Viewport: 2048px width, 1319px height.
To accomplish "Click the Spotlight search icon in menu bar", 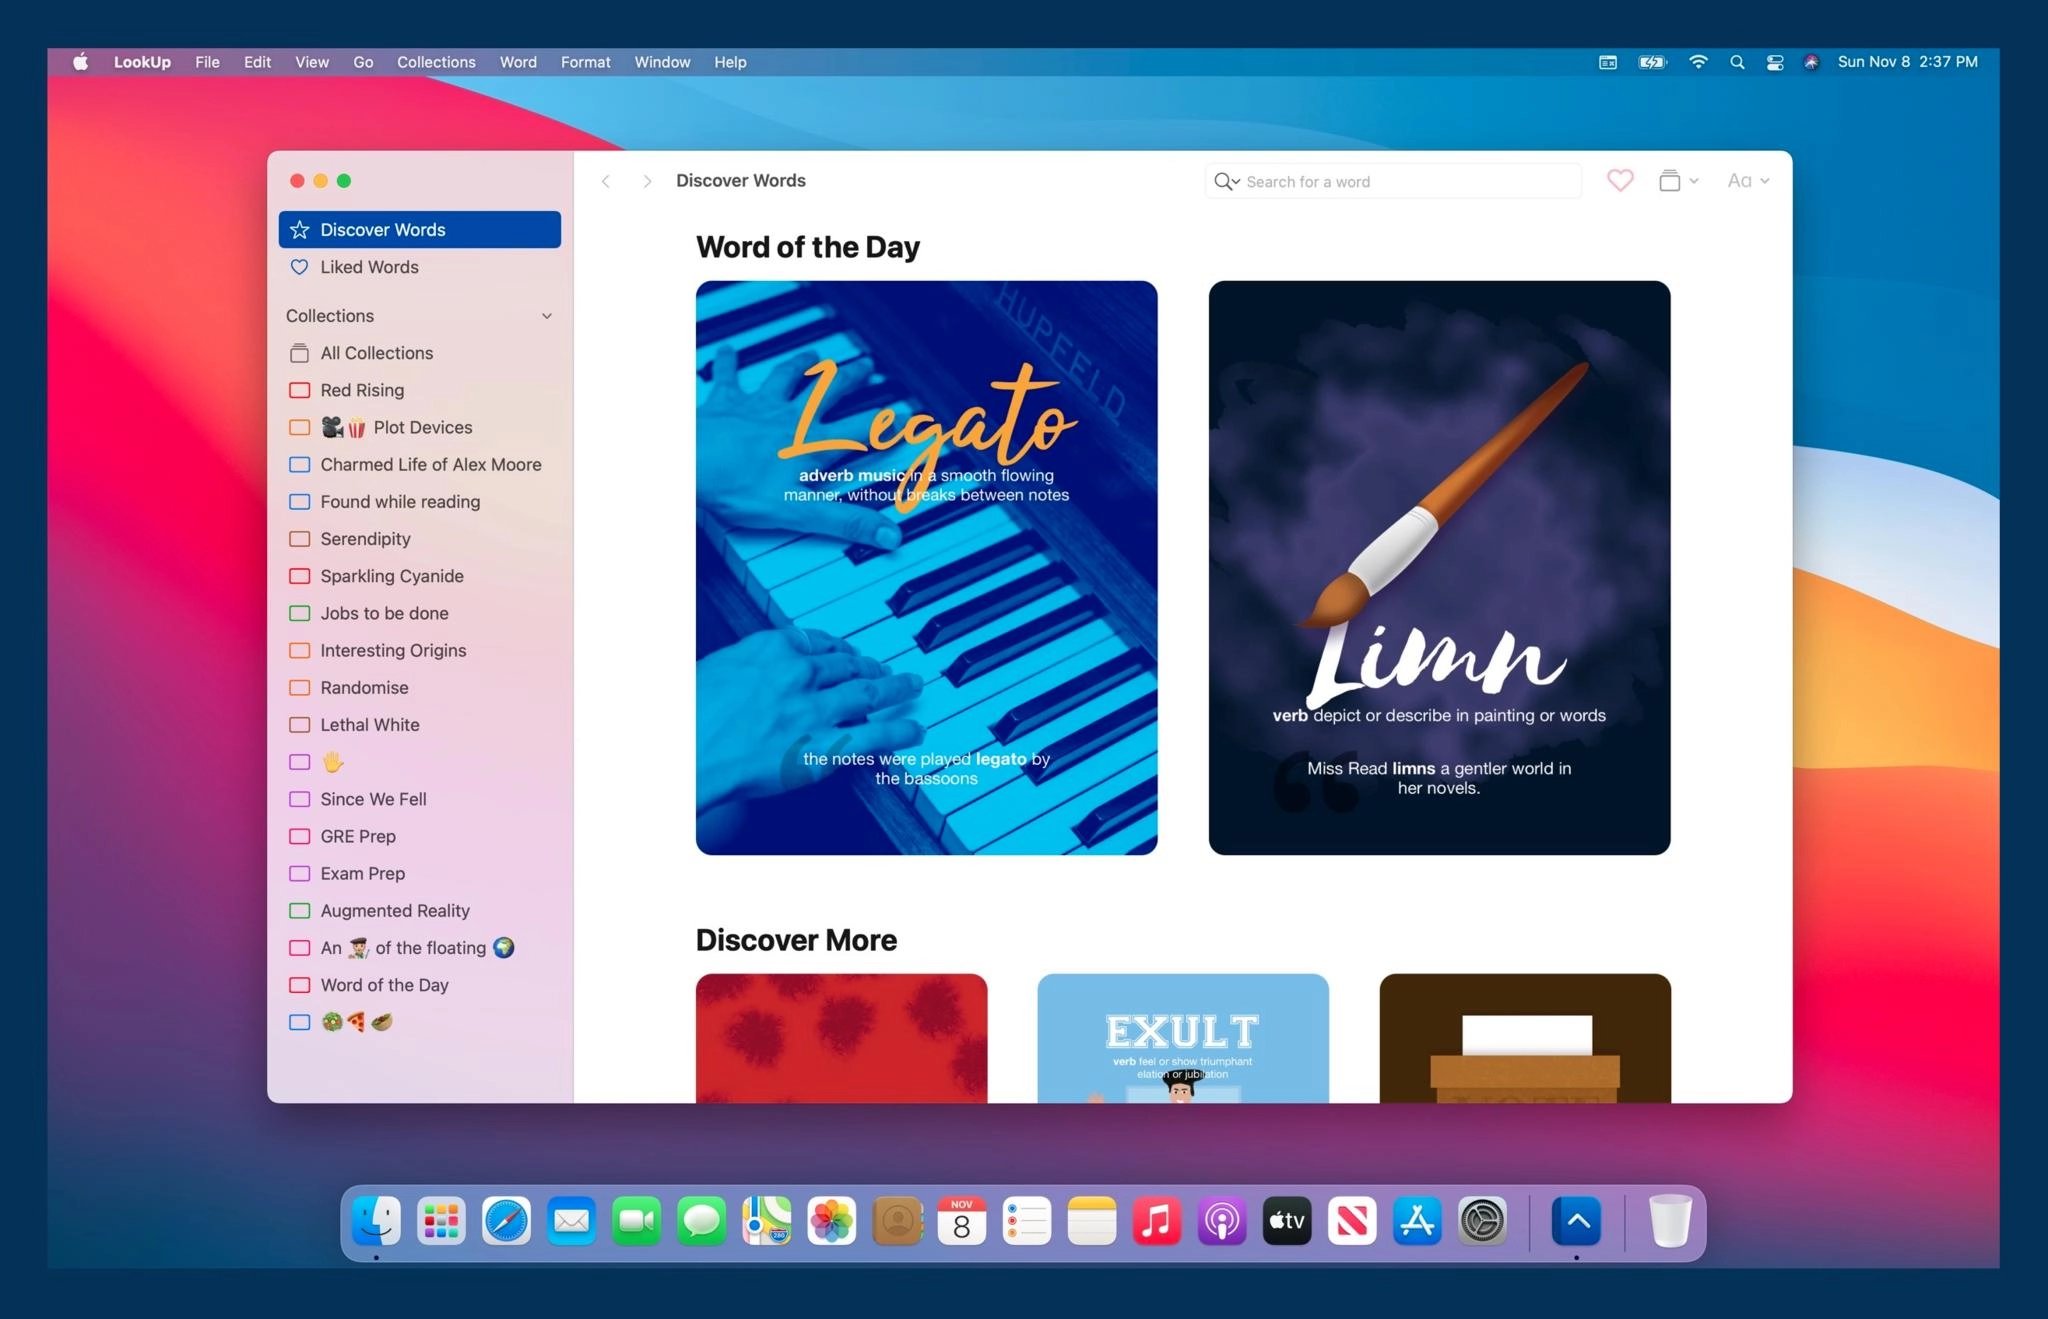I will click(x=1737, y=62).
